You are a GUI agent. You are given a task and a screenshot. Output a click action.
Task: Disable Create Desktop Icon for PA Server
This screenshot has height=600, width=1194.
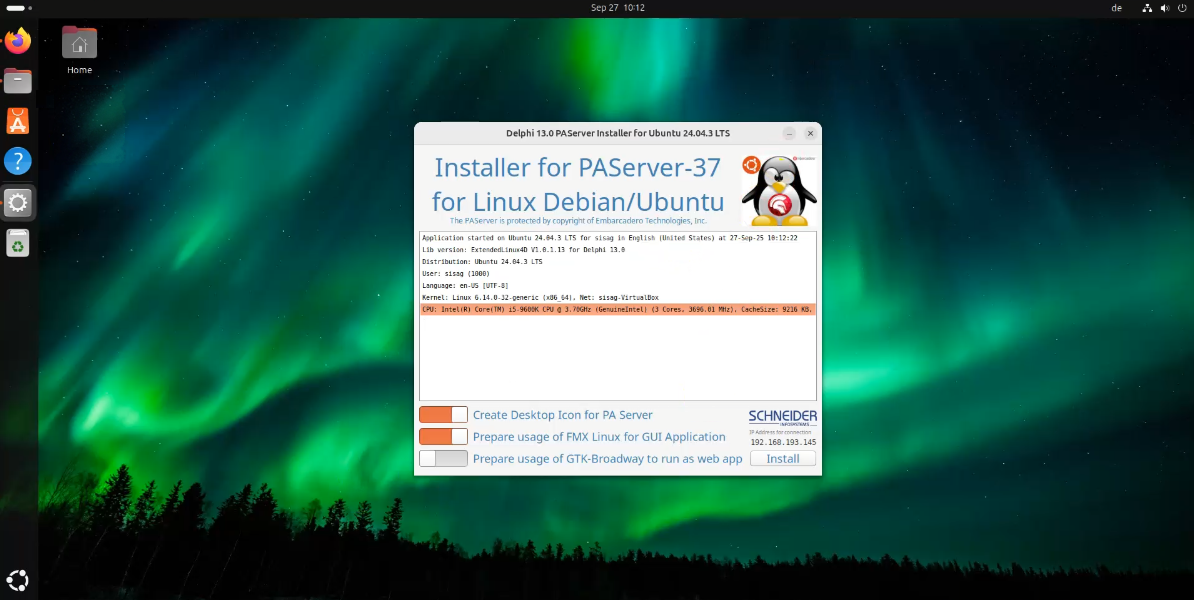pyautogui.click(x=443, y=415)
